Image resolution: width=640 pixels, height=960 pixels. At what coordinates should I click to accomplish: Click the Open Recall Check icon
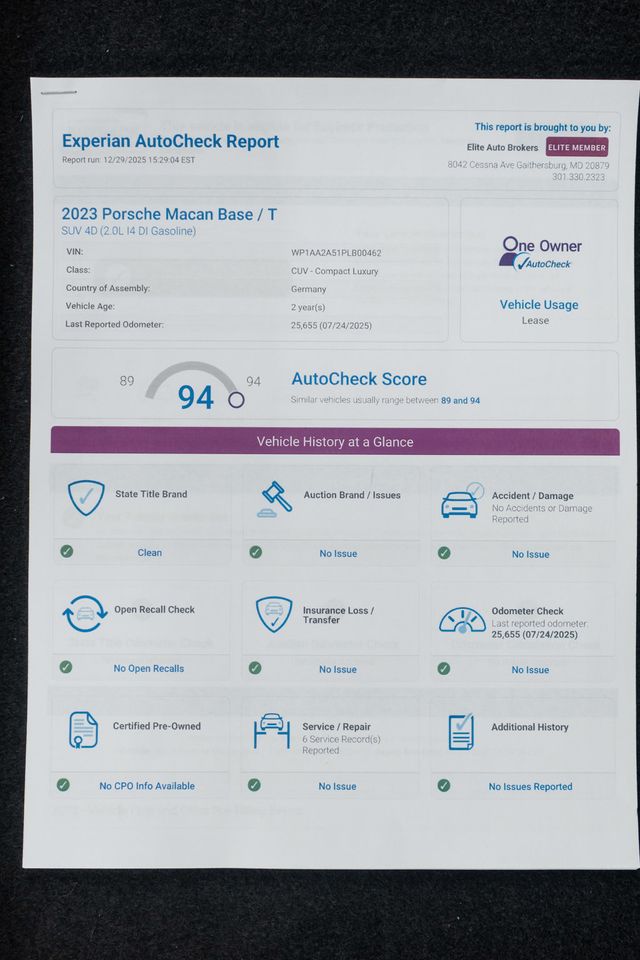[x=84, y=613]
